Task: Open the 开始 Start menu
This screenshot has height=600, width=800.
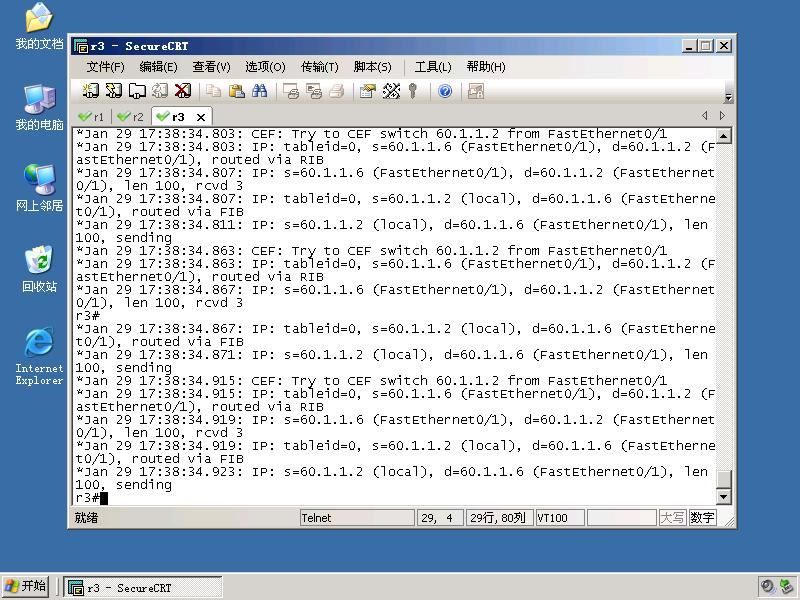Action: [x=26, y=586]
